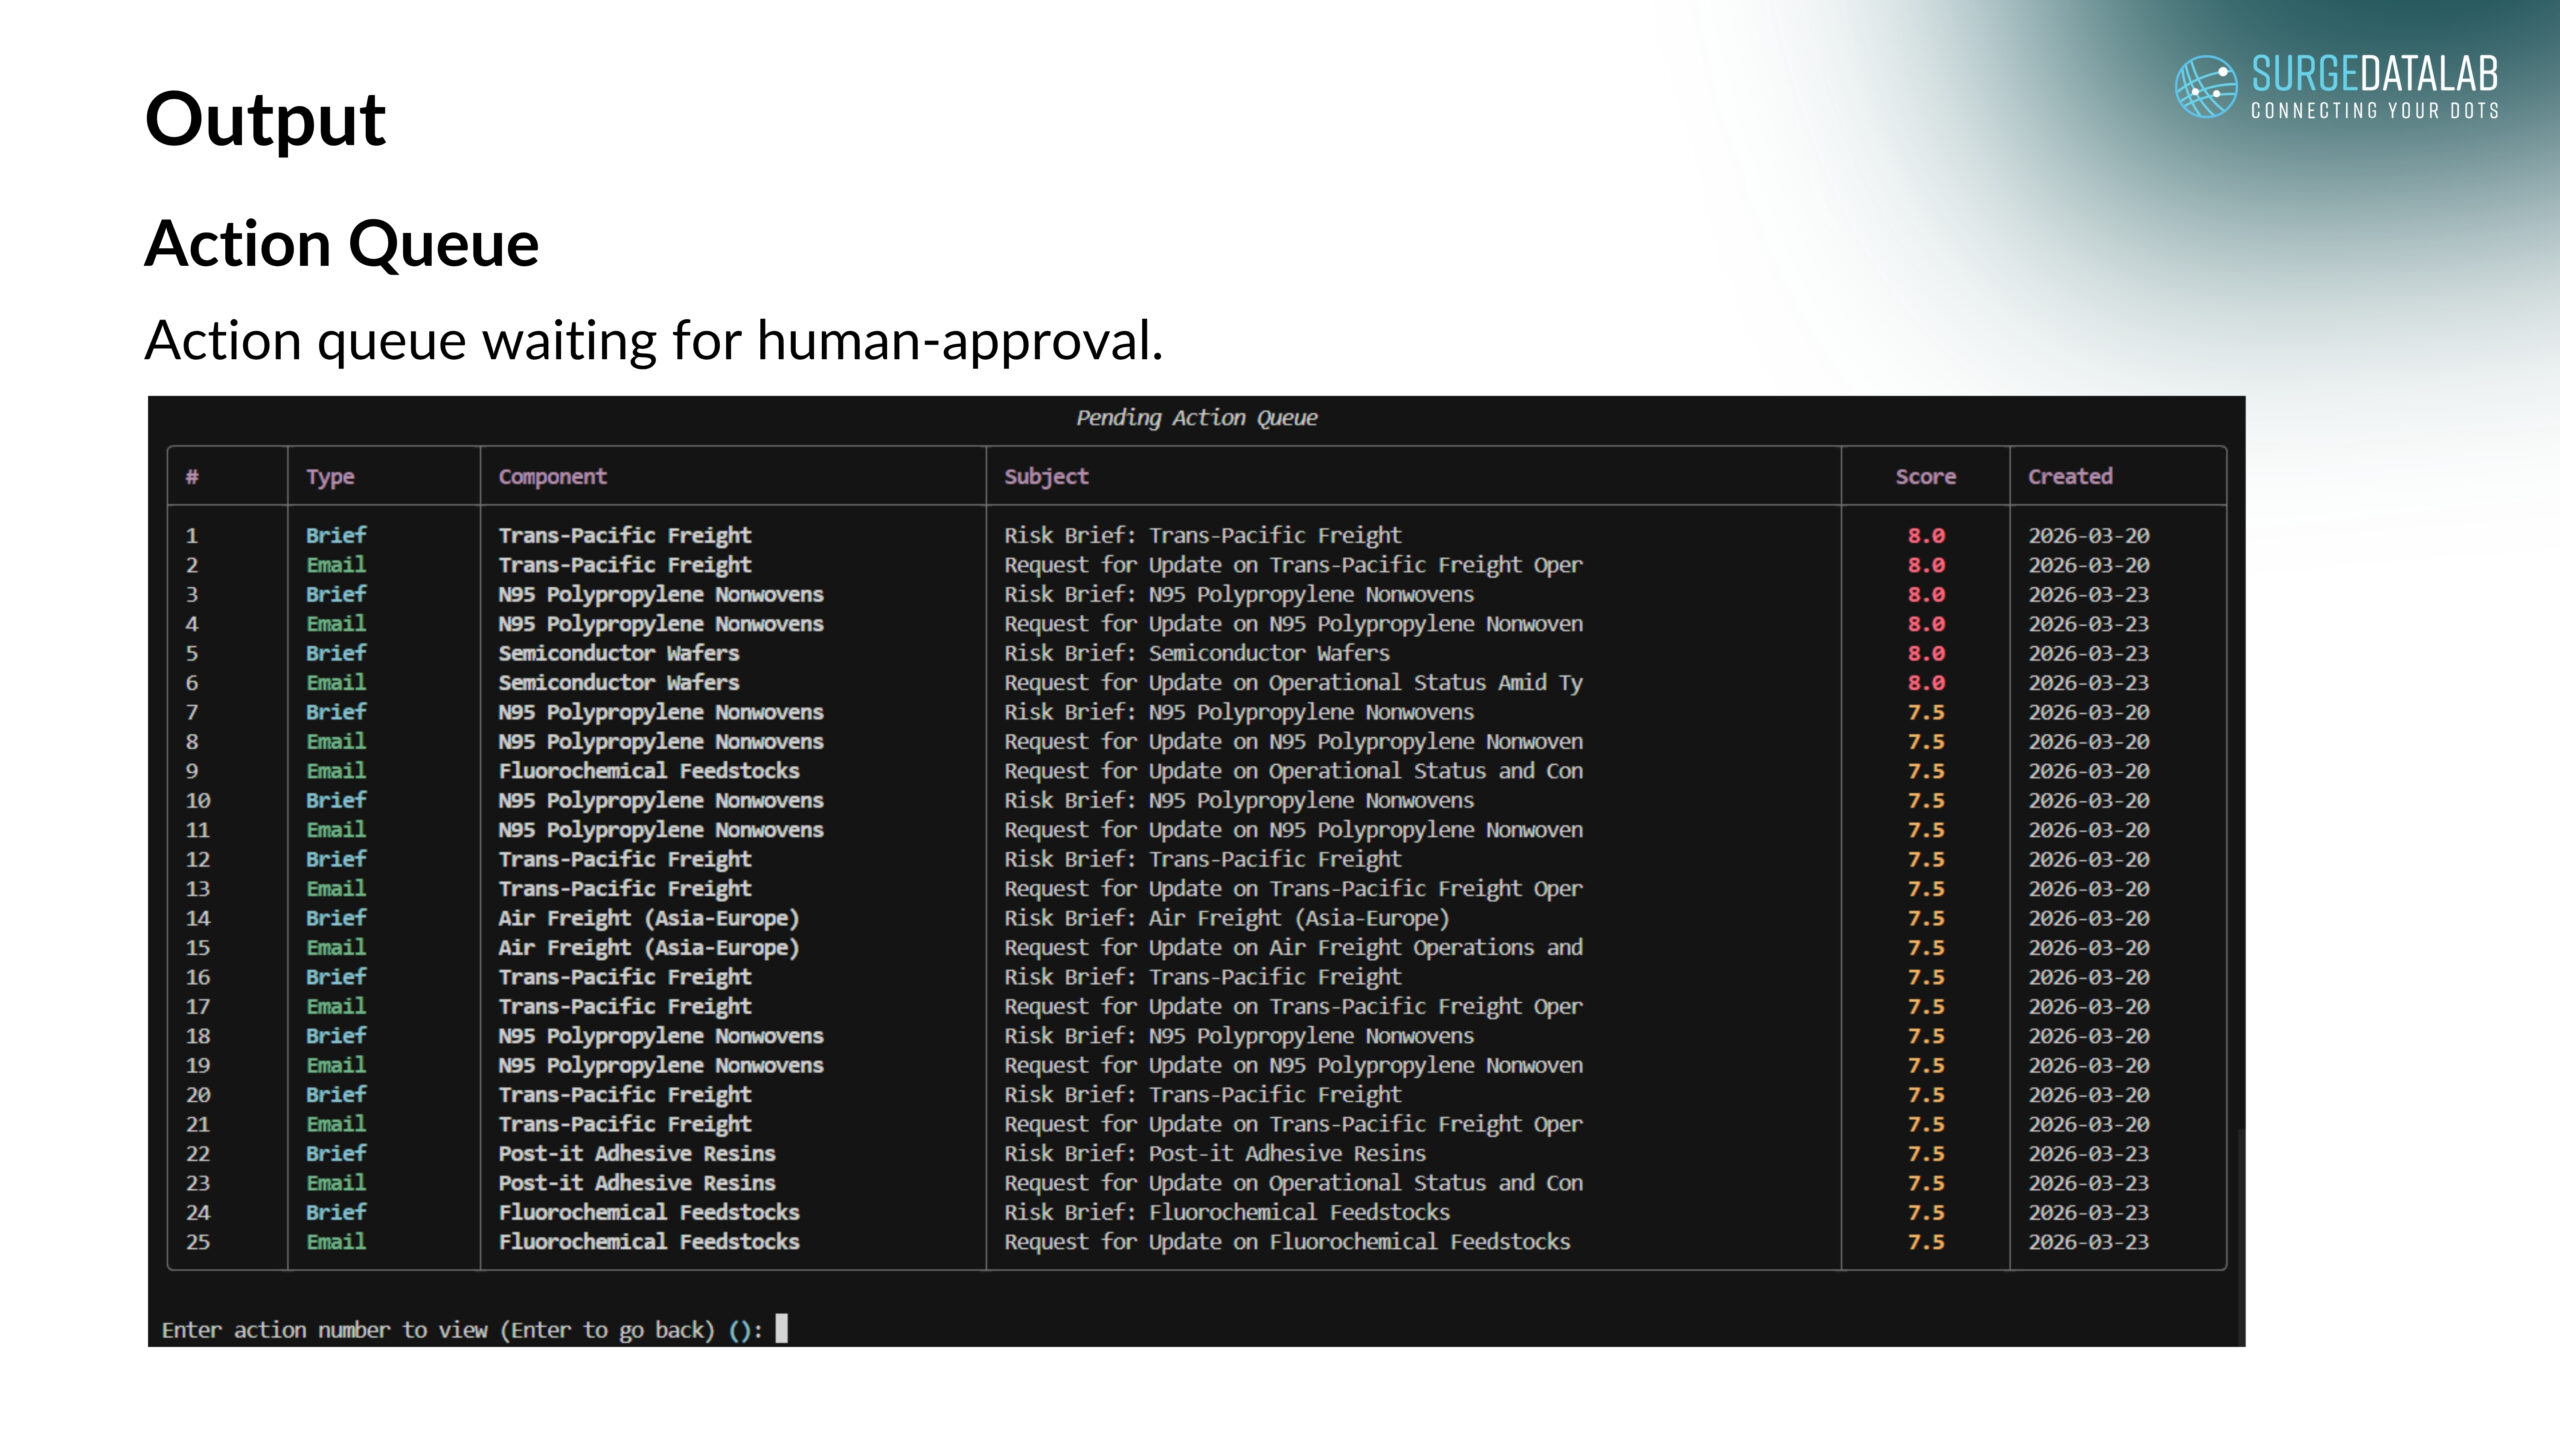Click the SurgeDataLab globe logo icon

(2206, 86)
